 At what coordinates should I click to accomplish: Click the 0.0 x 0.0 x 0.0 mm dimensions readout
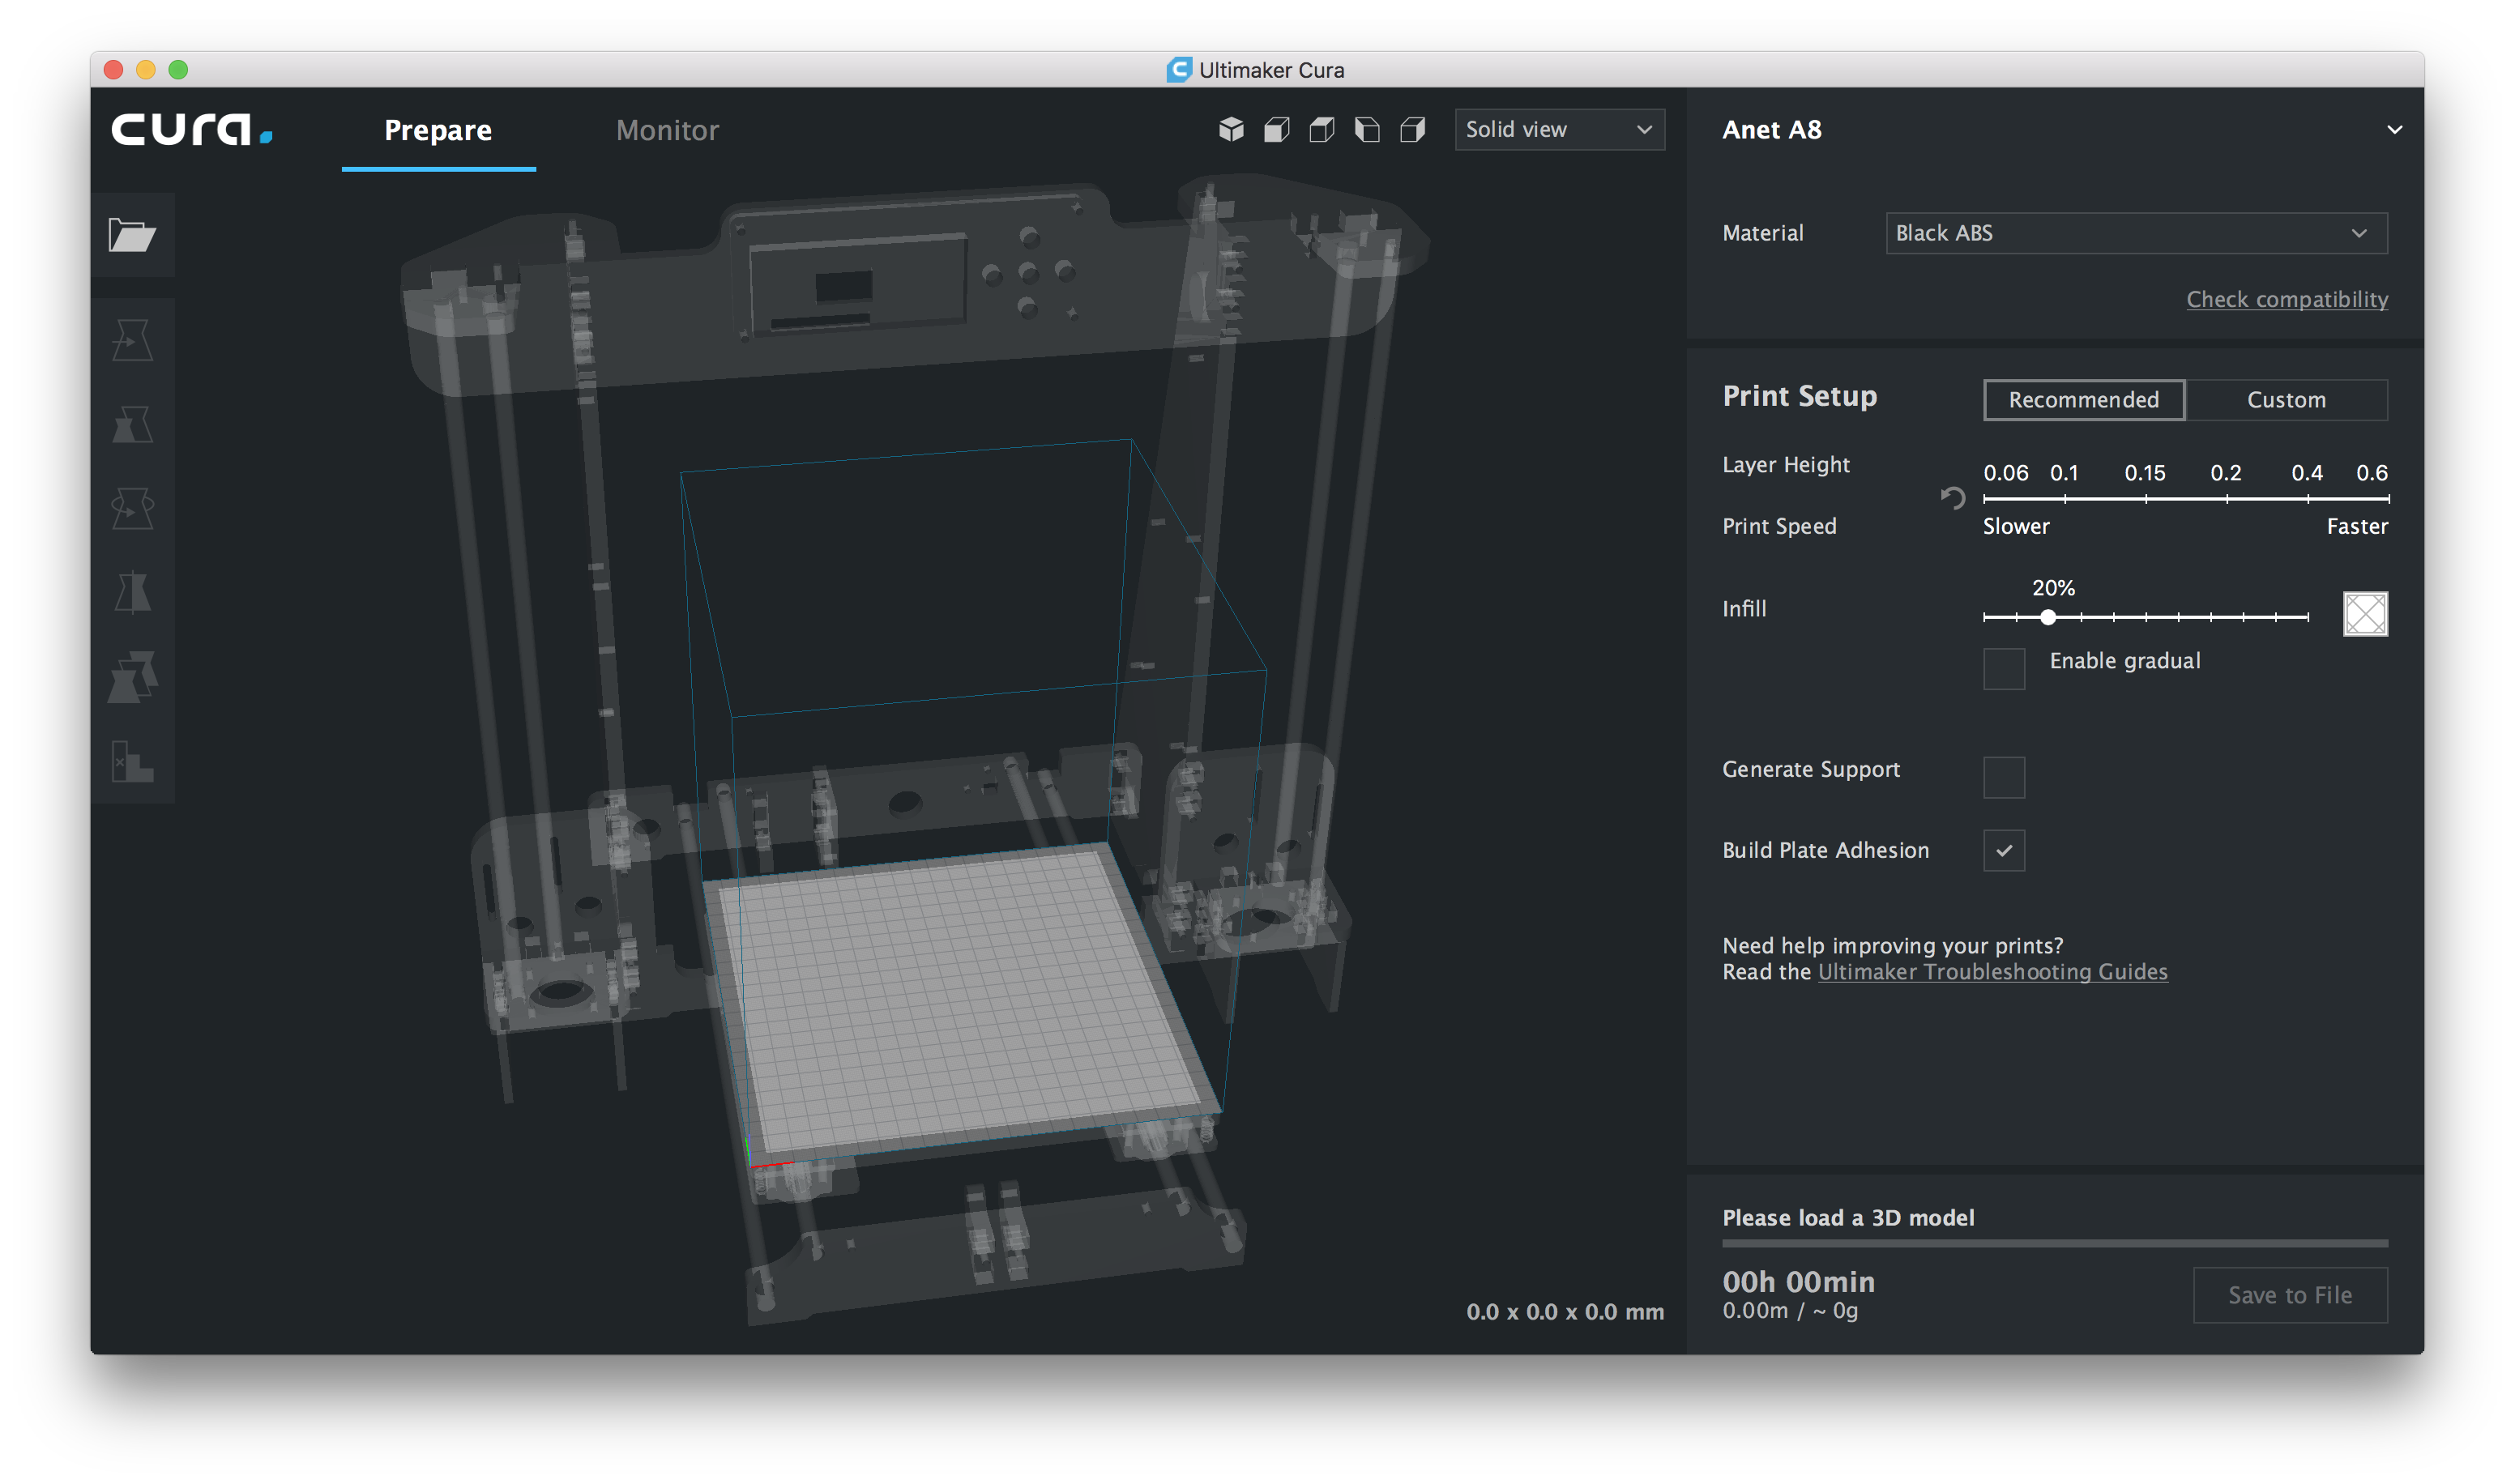(1565, 1312)
